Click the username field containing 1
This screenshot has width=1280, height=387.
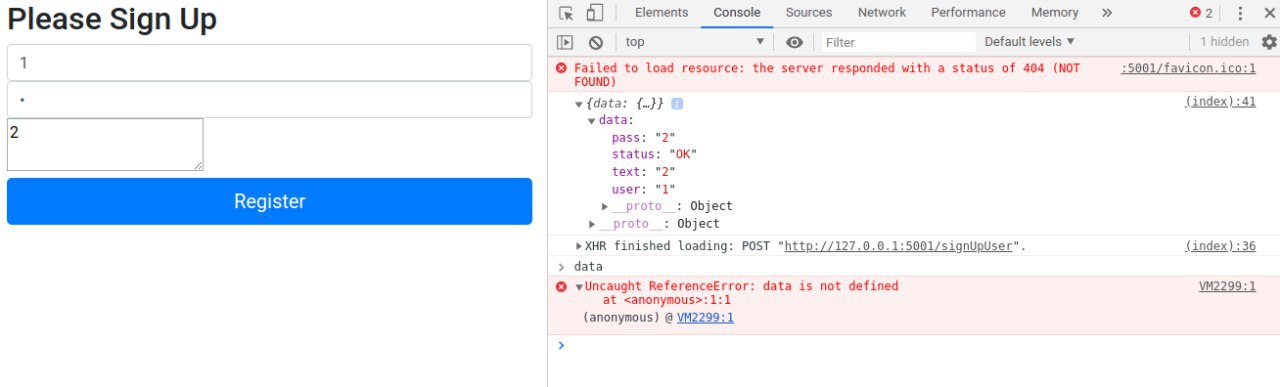tap(269, 62)
